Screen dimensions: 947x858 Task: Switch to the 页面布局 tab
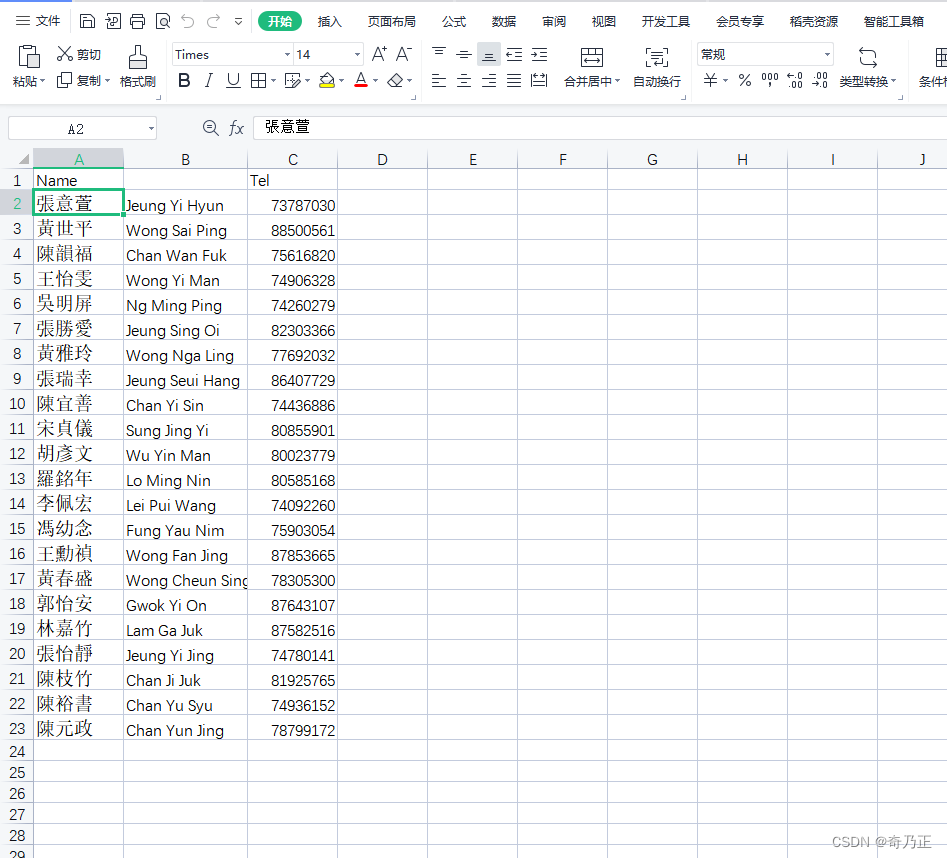pos(392,22)
